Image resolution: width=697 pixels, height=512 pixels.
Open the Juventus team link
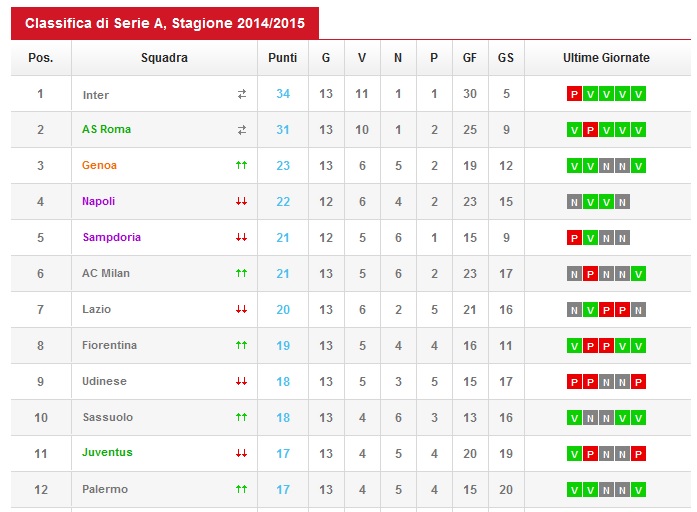(x=107, y=452)
